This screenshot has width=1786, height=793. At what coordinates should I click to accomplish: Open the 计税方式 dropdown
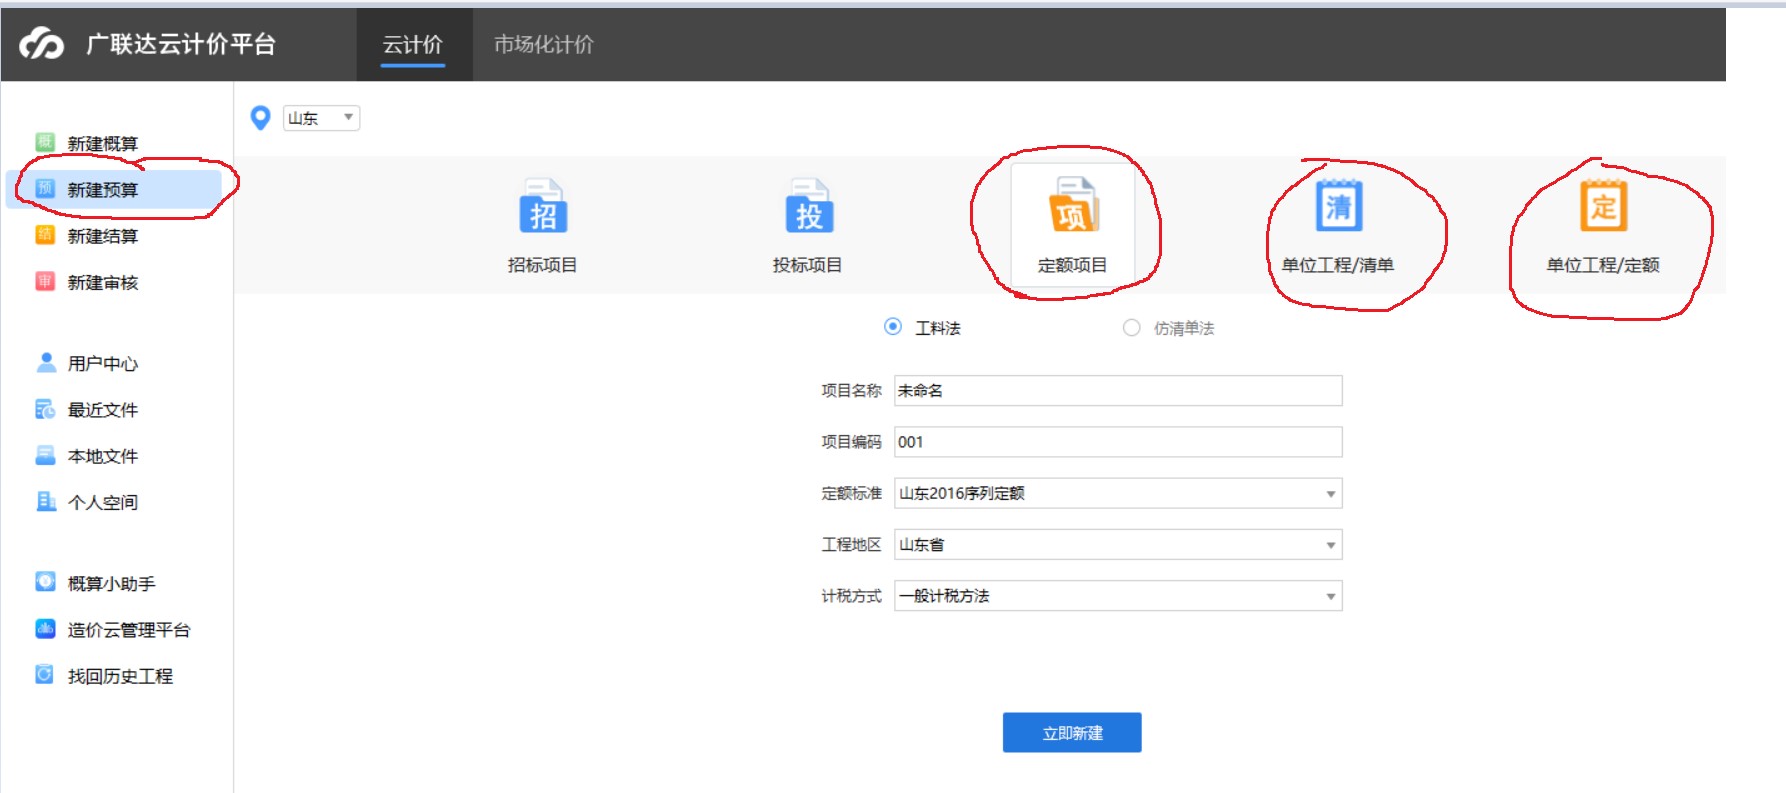click(1118, 596)
